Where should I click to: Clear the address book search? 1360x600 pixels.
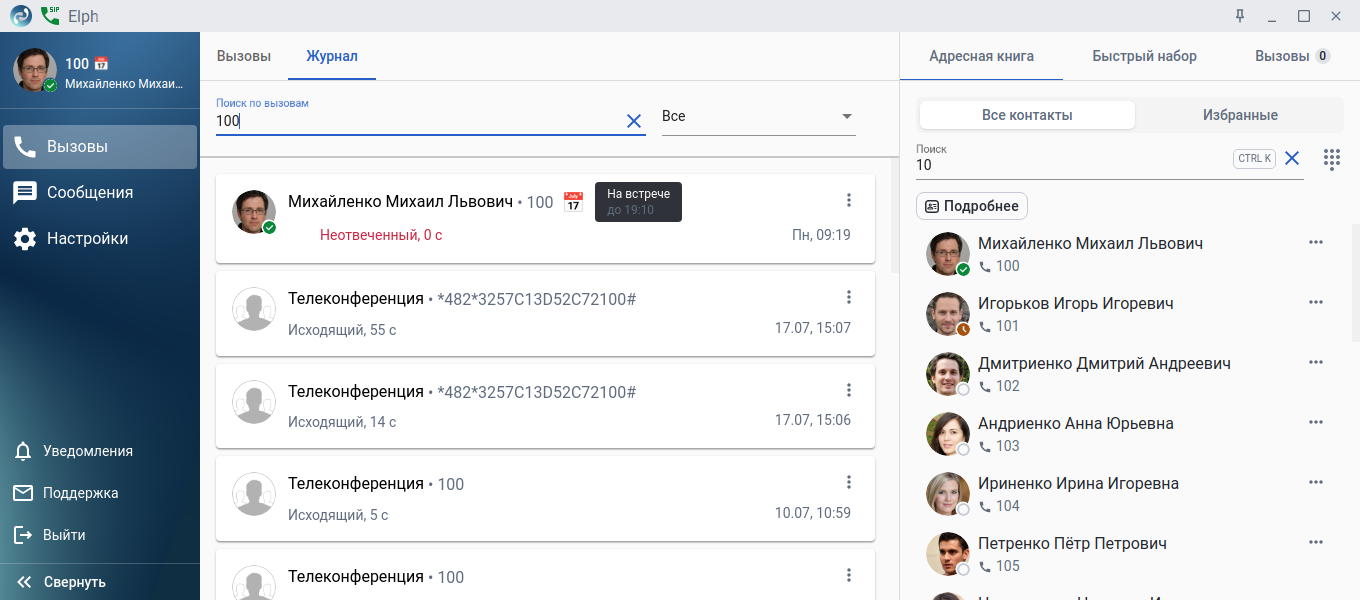point(1291,158)
